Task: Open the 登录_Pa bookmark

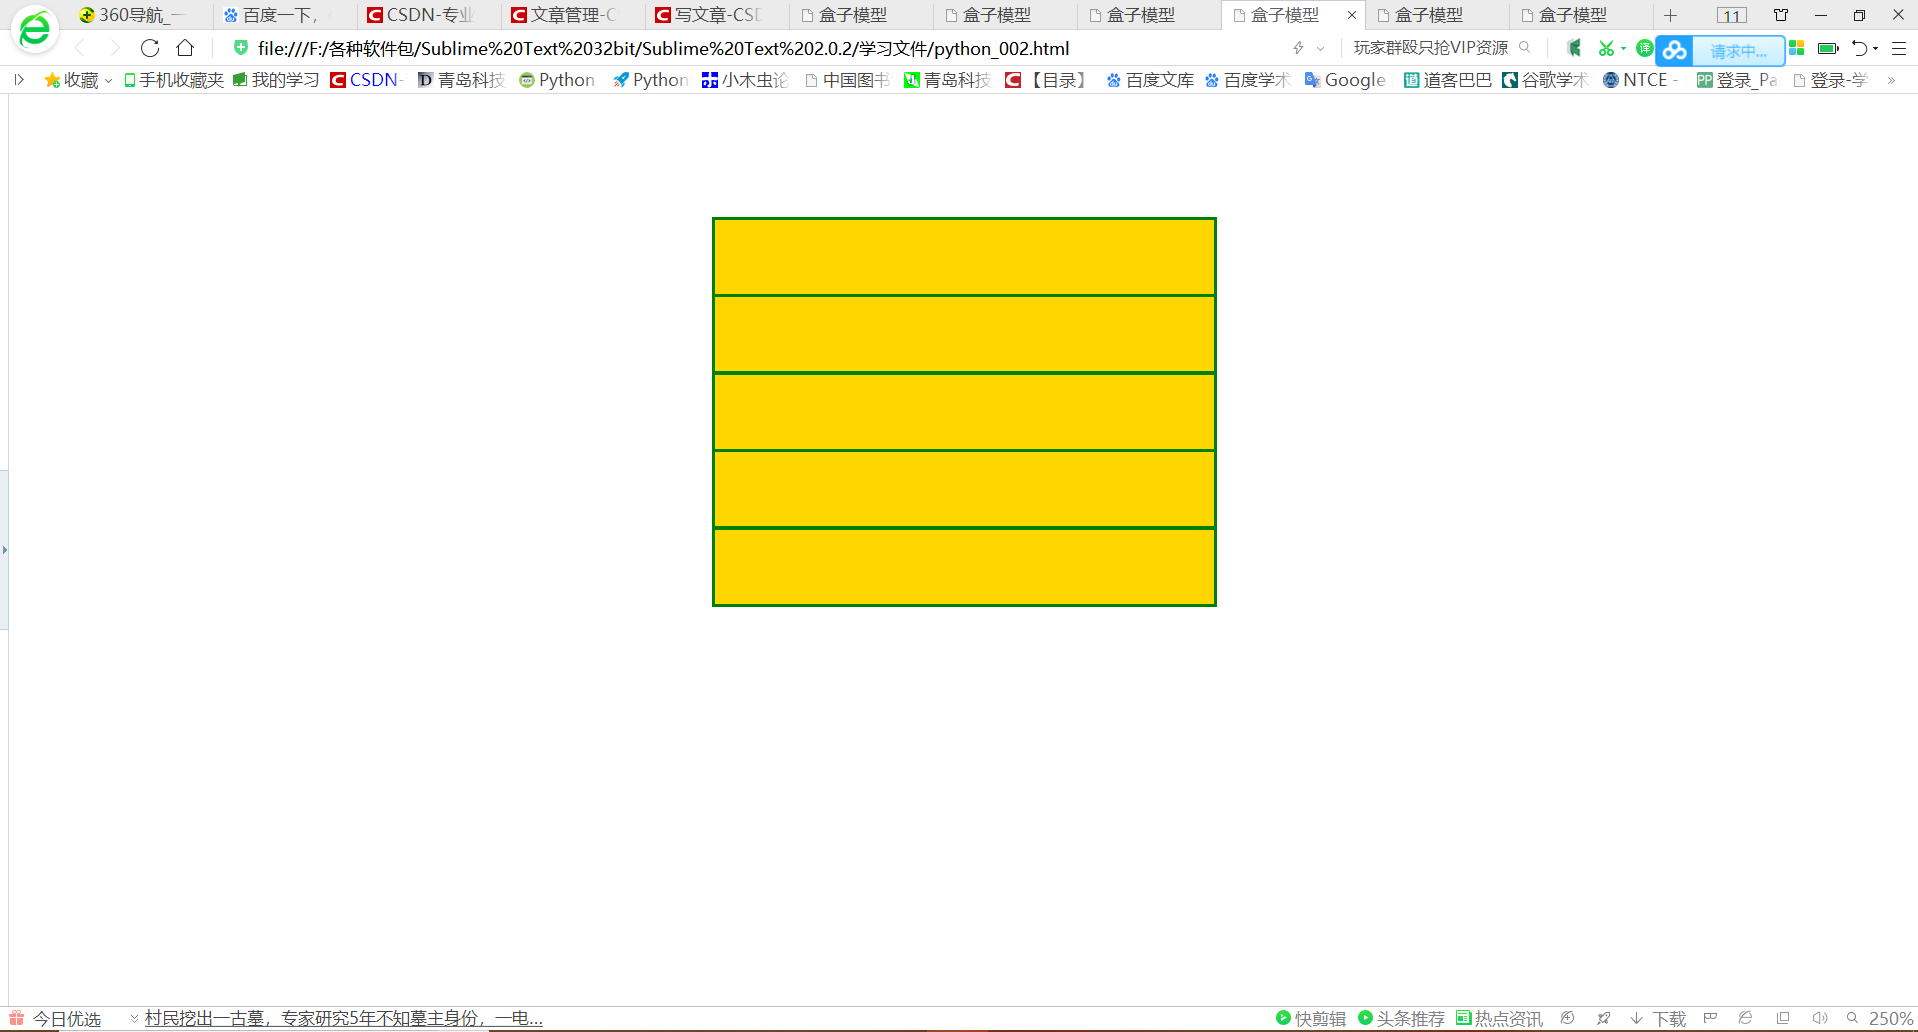Action: (x=1737, y=80)
